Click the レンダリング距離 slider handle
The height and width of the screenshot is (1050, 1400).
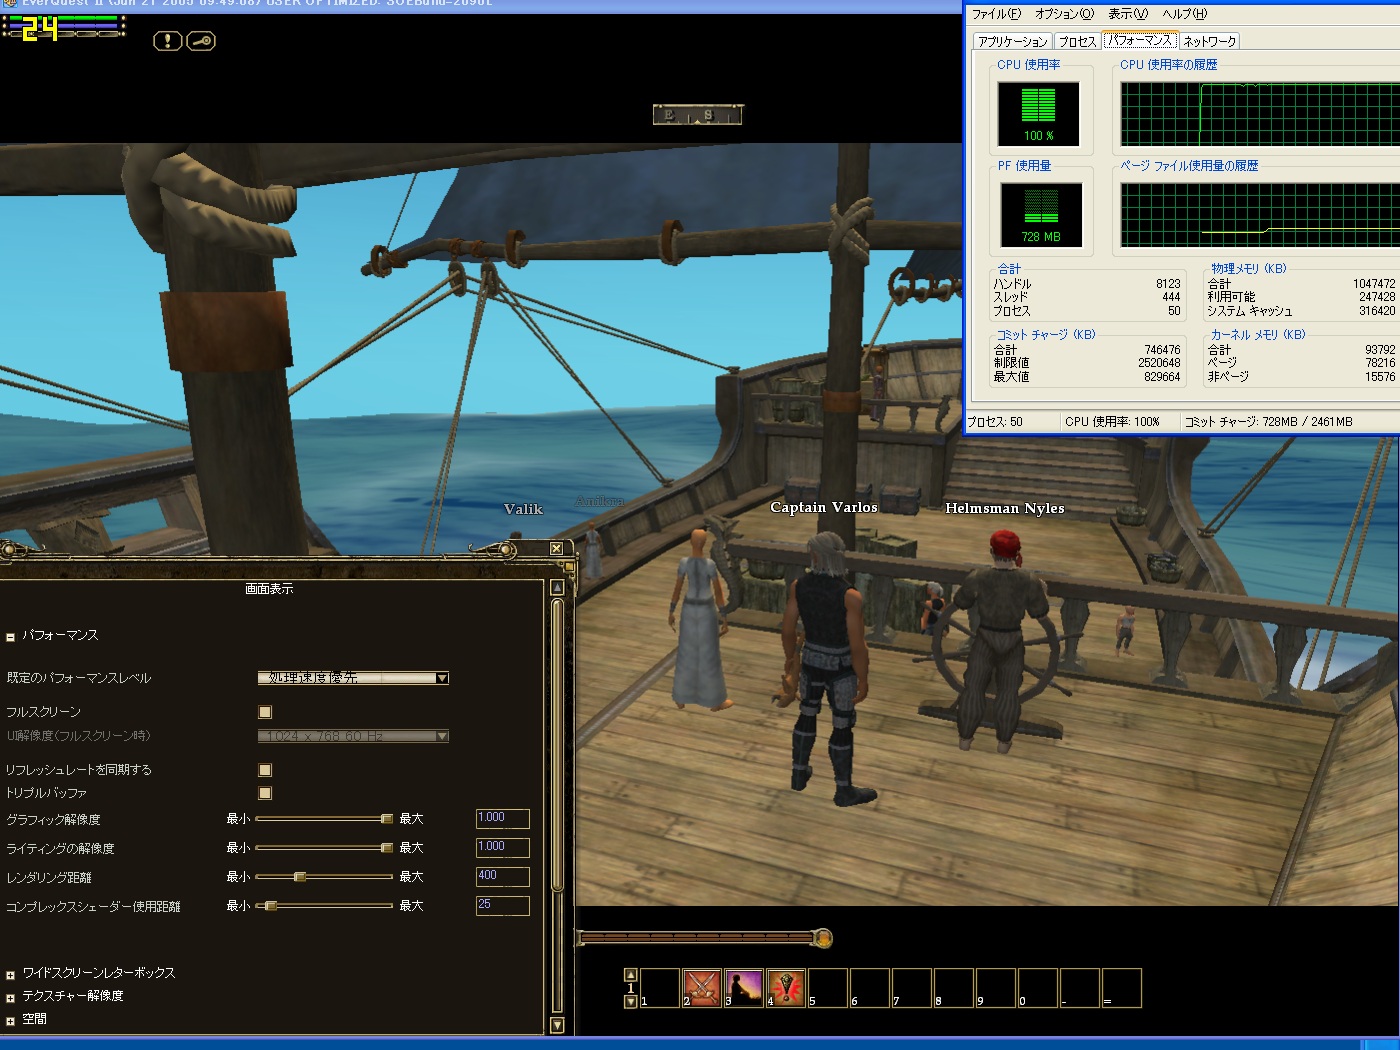(x=299, y=877)
